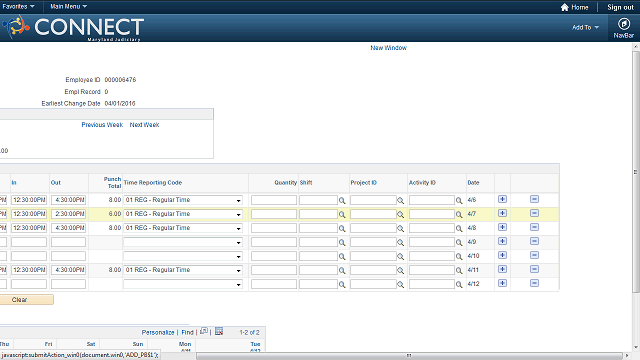Click the Punch Total column header
The image size is (640, 360).
click(112, 182)
